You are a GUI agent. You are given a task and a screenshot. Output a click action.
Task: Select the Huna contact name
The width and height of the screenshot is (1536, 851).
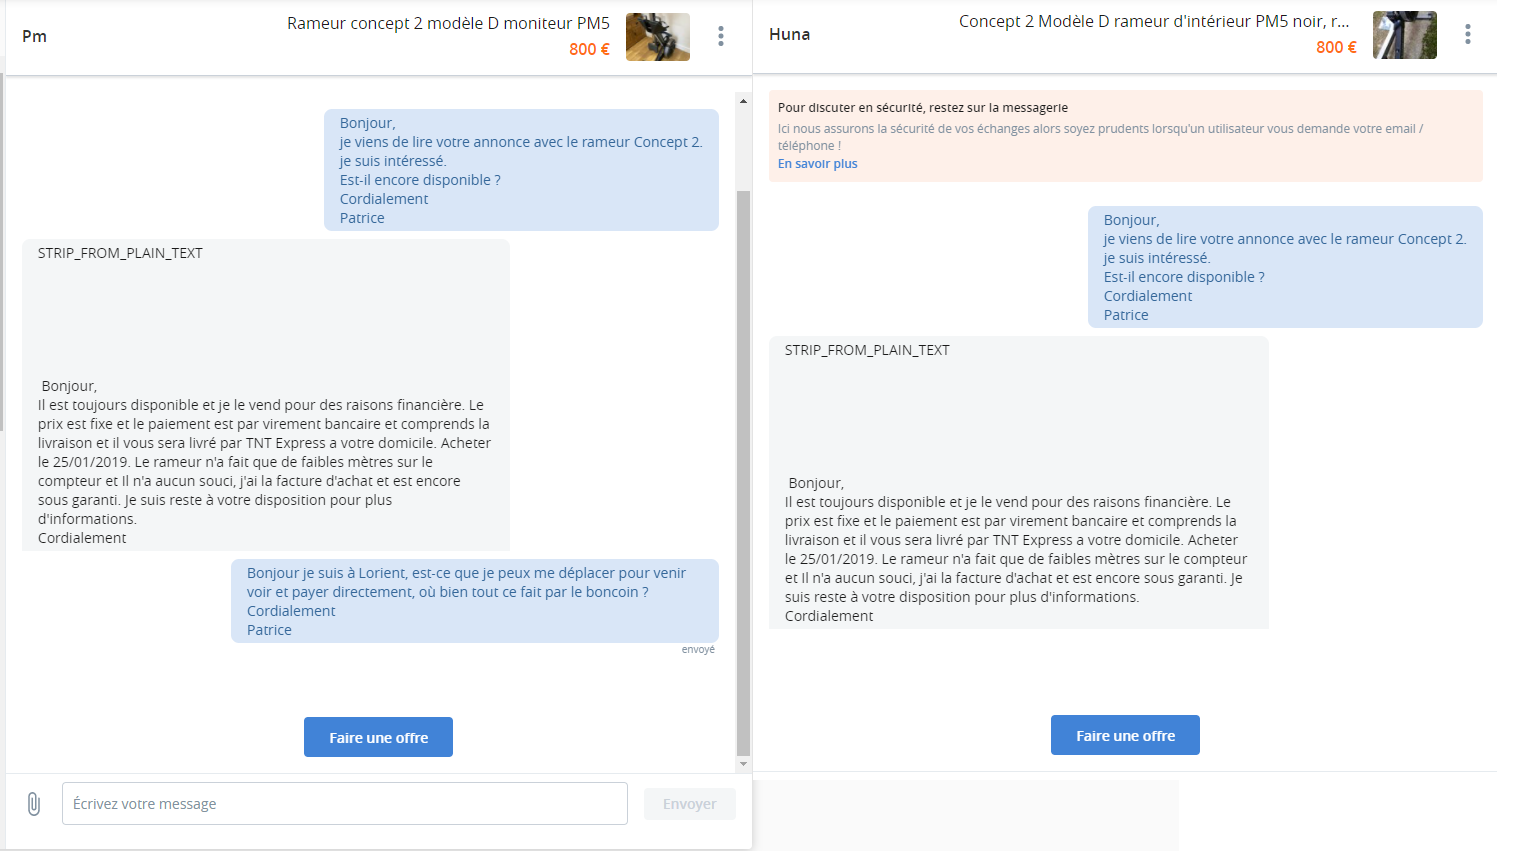point(789,35)
